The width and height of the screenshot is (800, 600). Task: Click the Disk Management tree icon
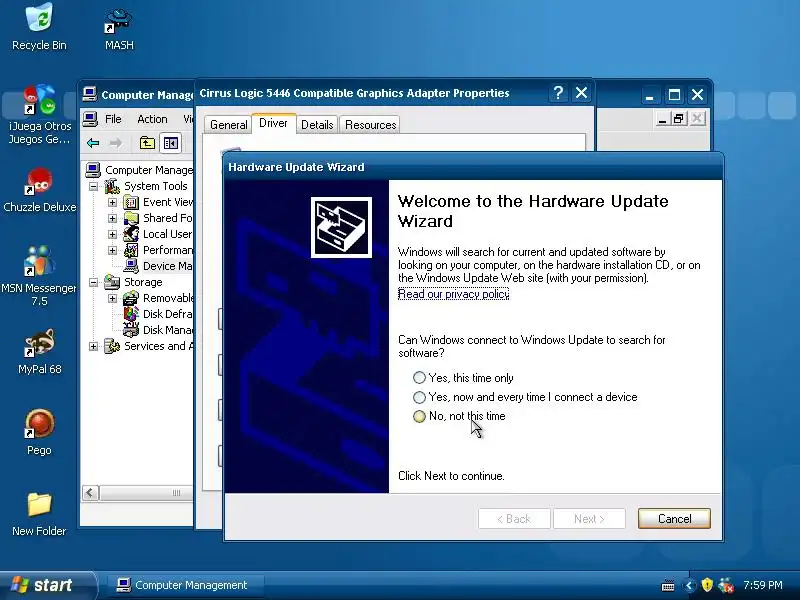(131, 330)
